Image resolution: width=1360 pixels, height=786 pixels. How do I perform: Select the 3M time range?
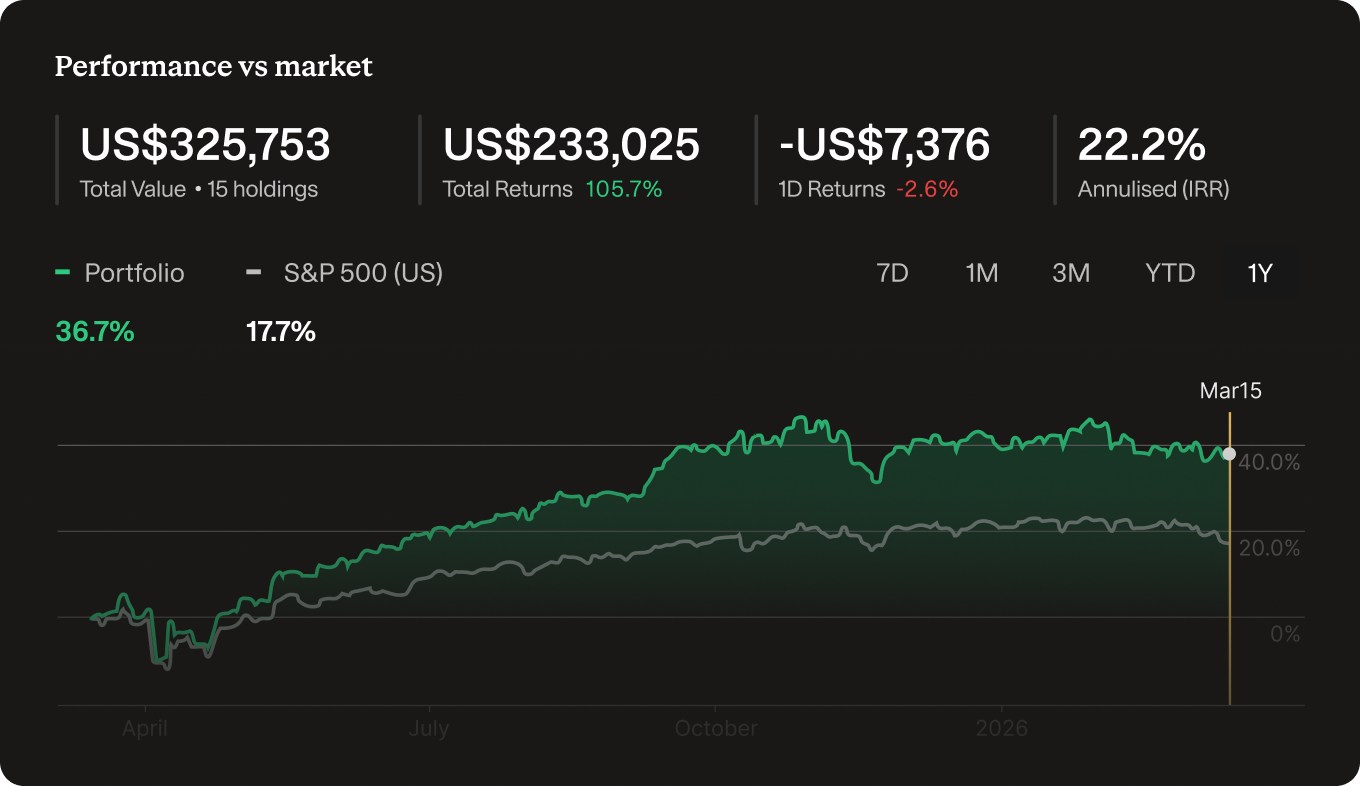click(1071, 272)
